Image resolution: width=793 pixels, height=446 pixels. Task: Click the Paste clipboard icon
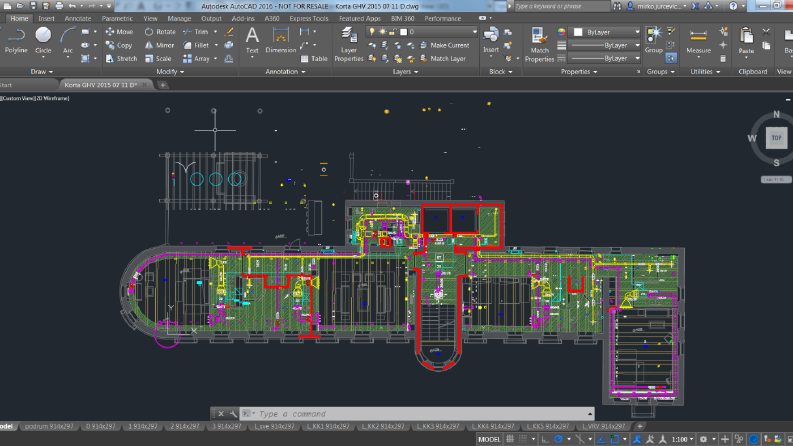746,40
